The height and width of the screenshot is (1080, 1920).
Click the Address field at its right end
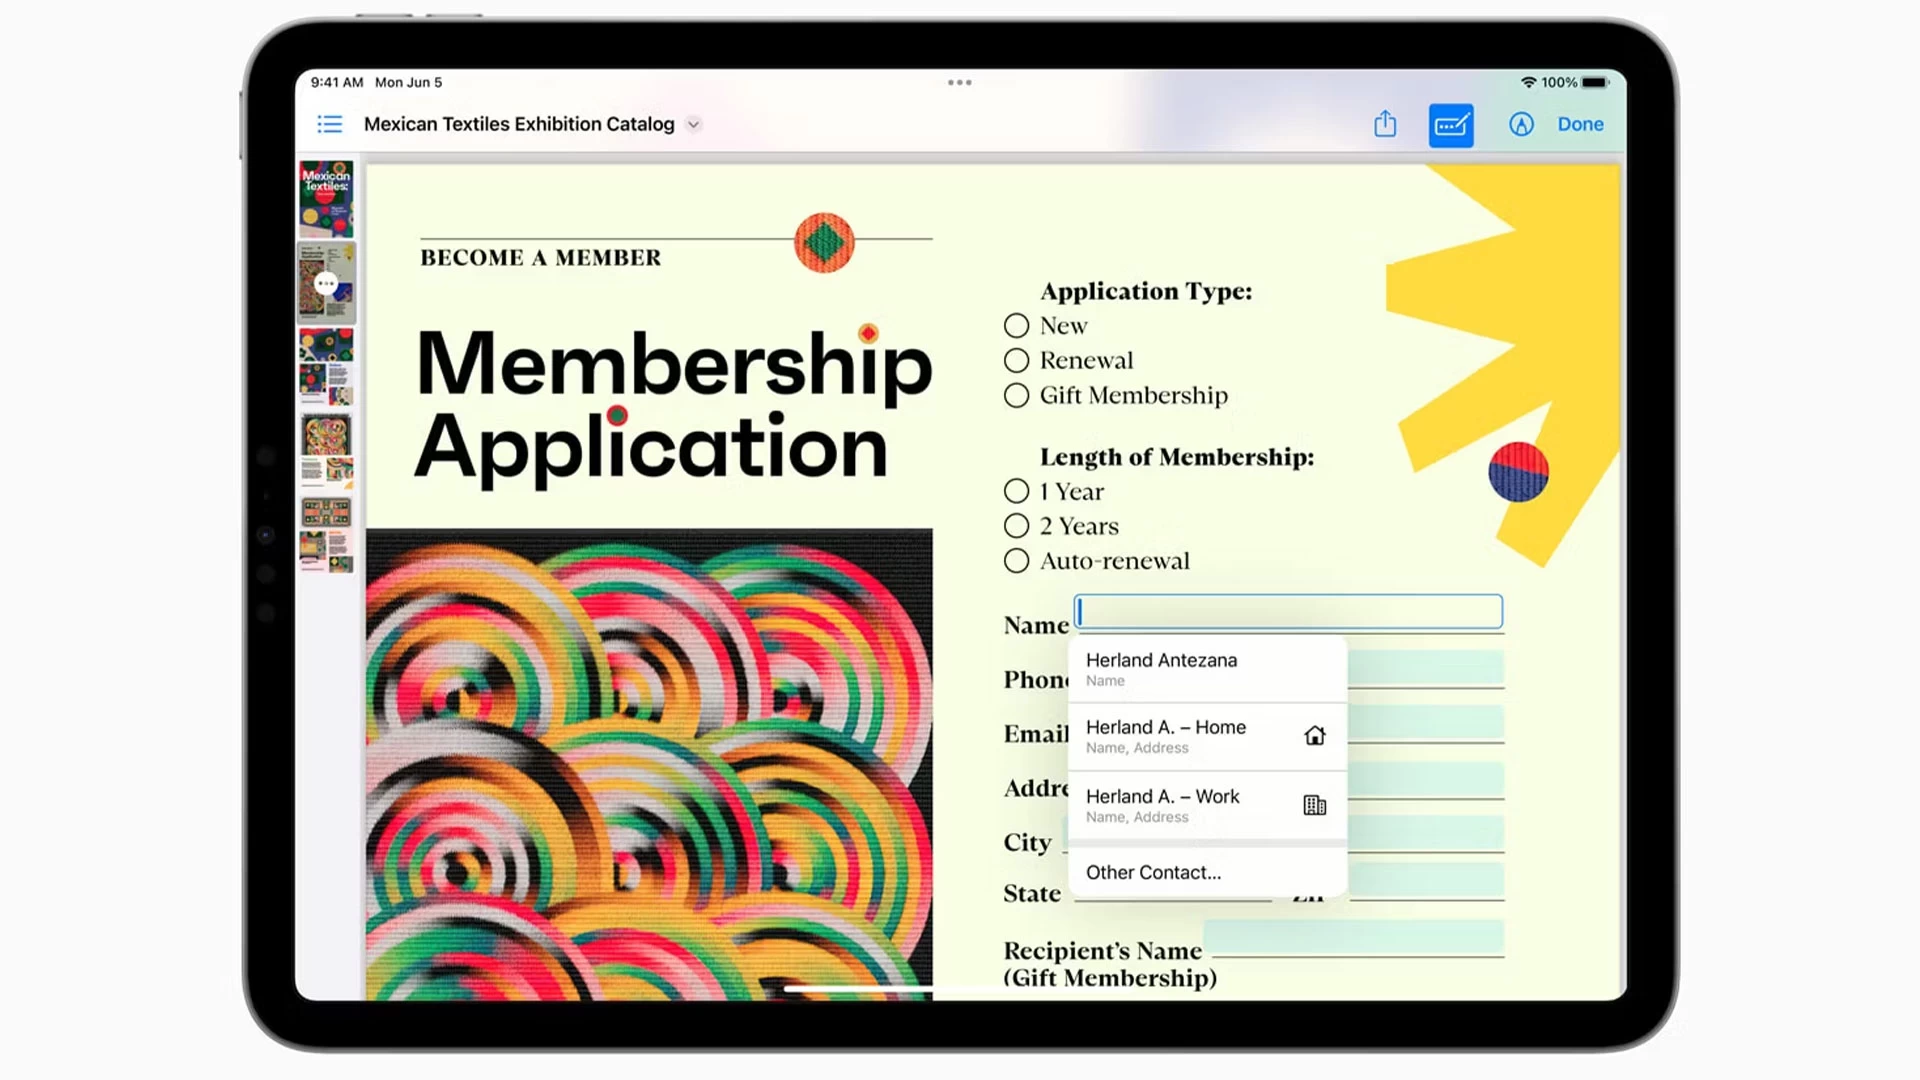click(x=1426, y=779)
